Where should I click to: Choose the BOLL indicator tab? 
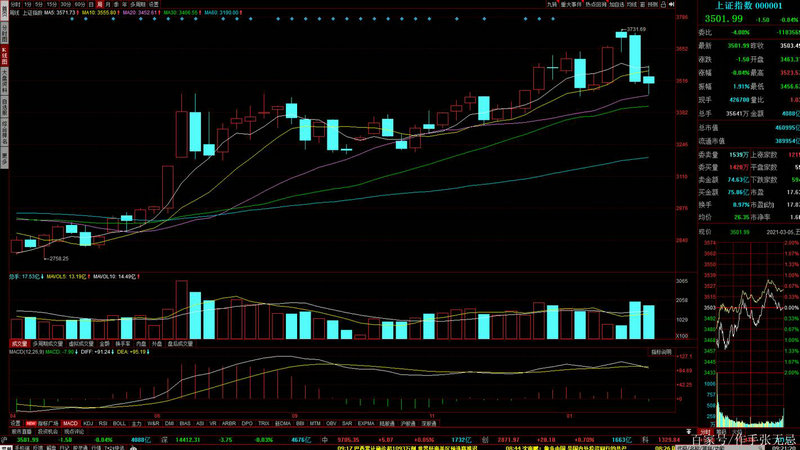click(119, 424)
